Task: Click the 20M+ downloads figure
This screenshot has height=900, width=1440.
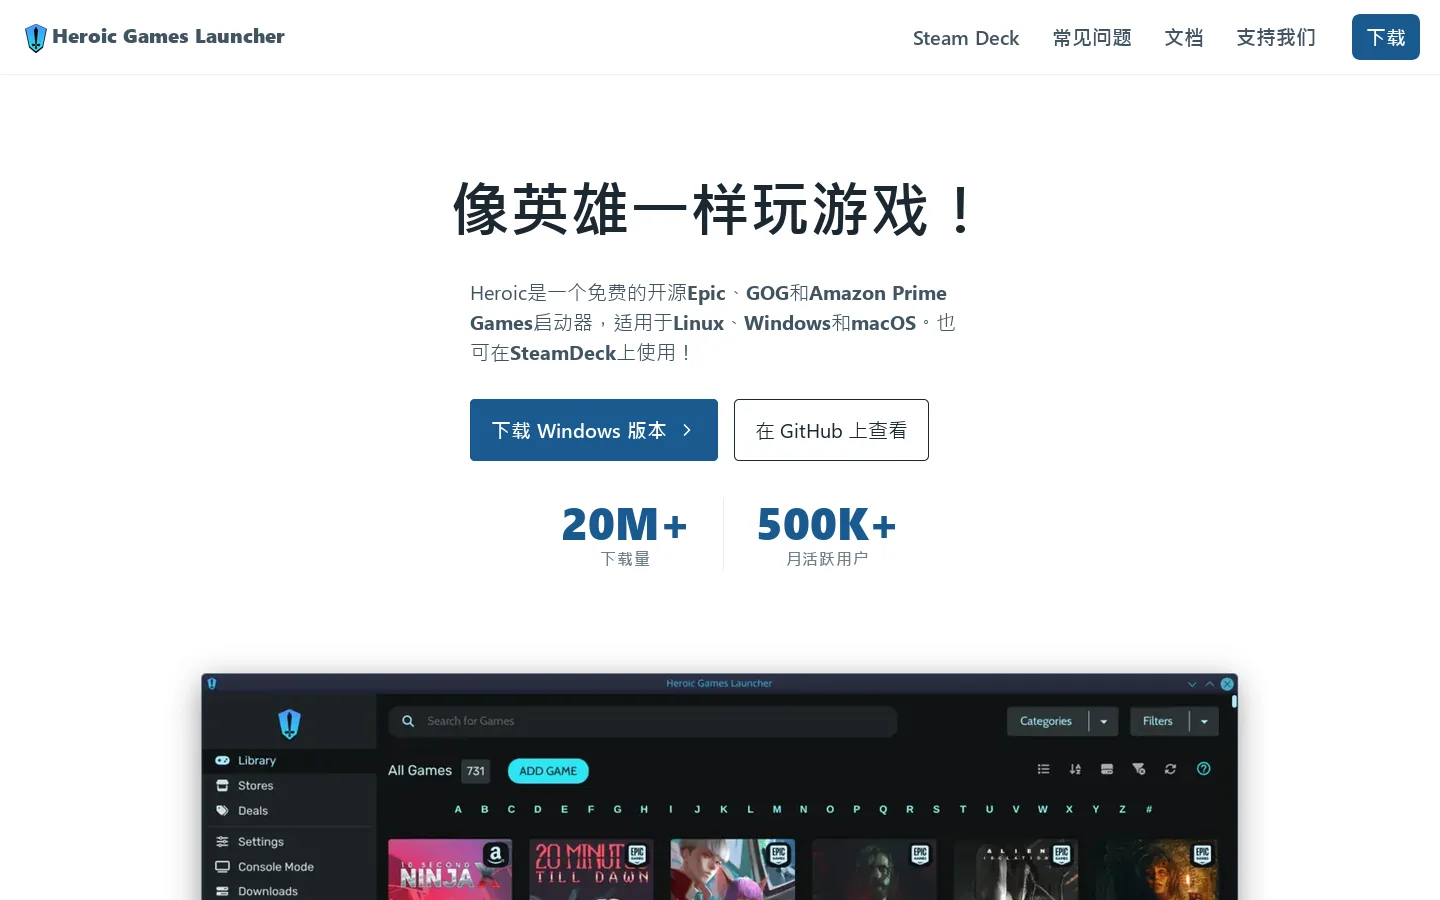Action: click(x=625, y=524)
